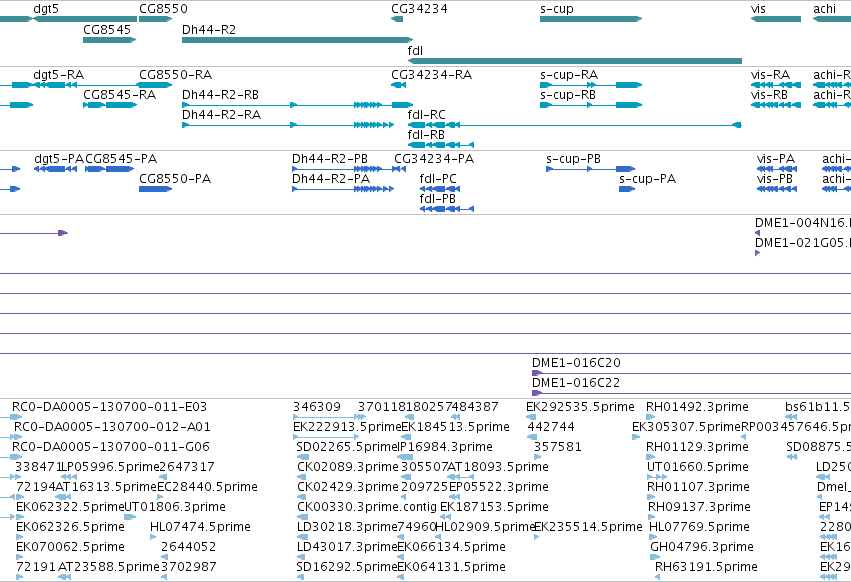Click vis-PB protein label
Screen dimensions: 851x582
[774, 179]
